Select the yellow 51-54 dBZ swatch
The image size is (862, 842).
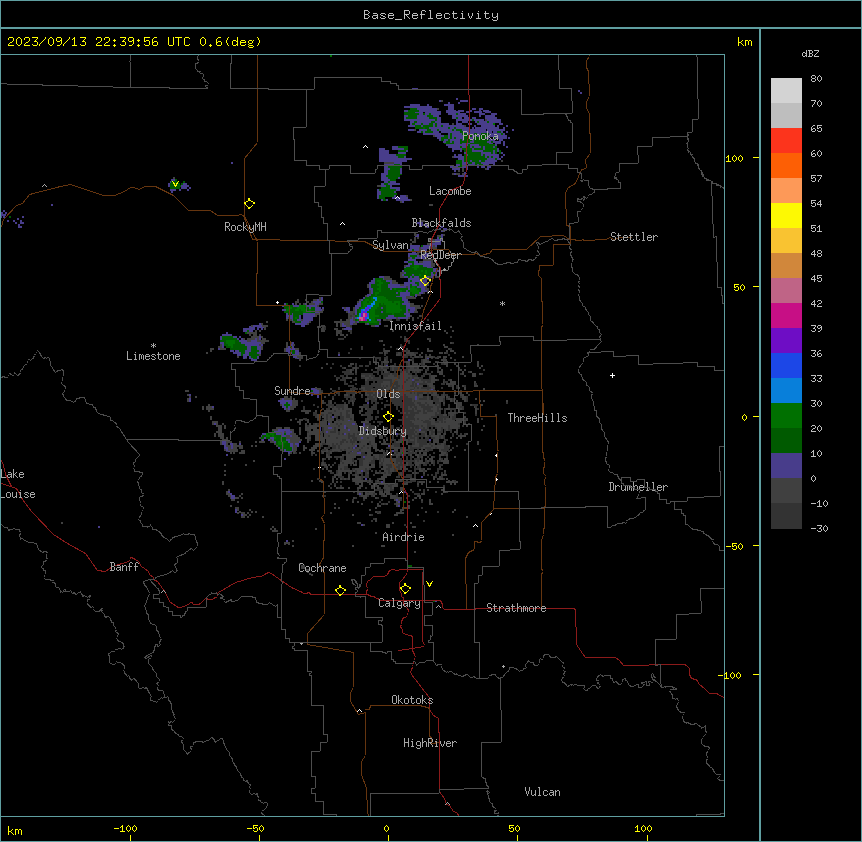786,215
